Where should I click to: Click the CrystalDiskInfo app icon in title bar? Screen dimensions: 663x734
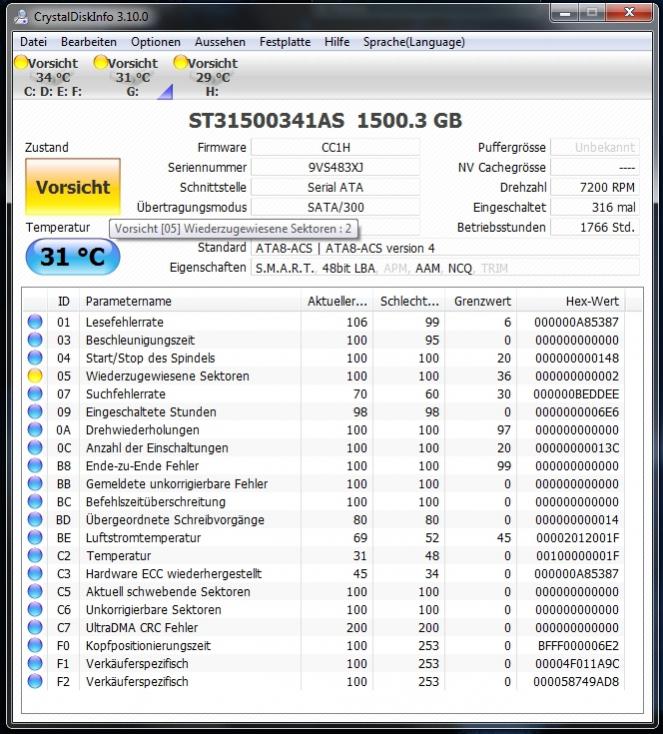point(21,17)
